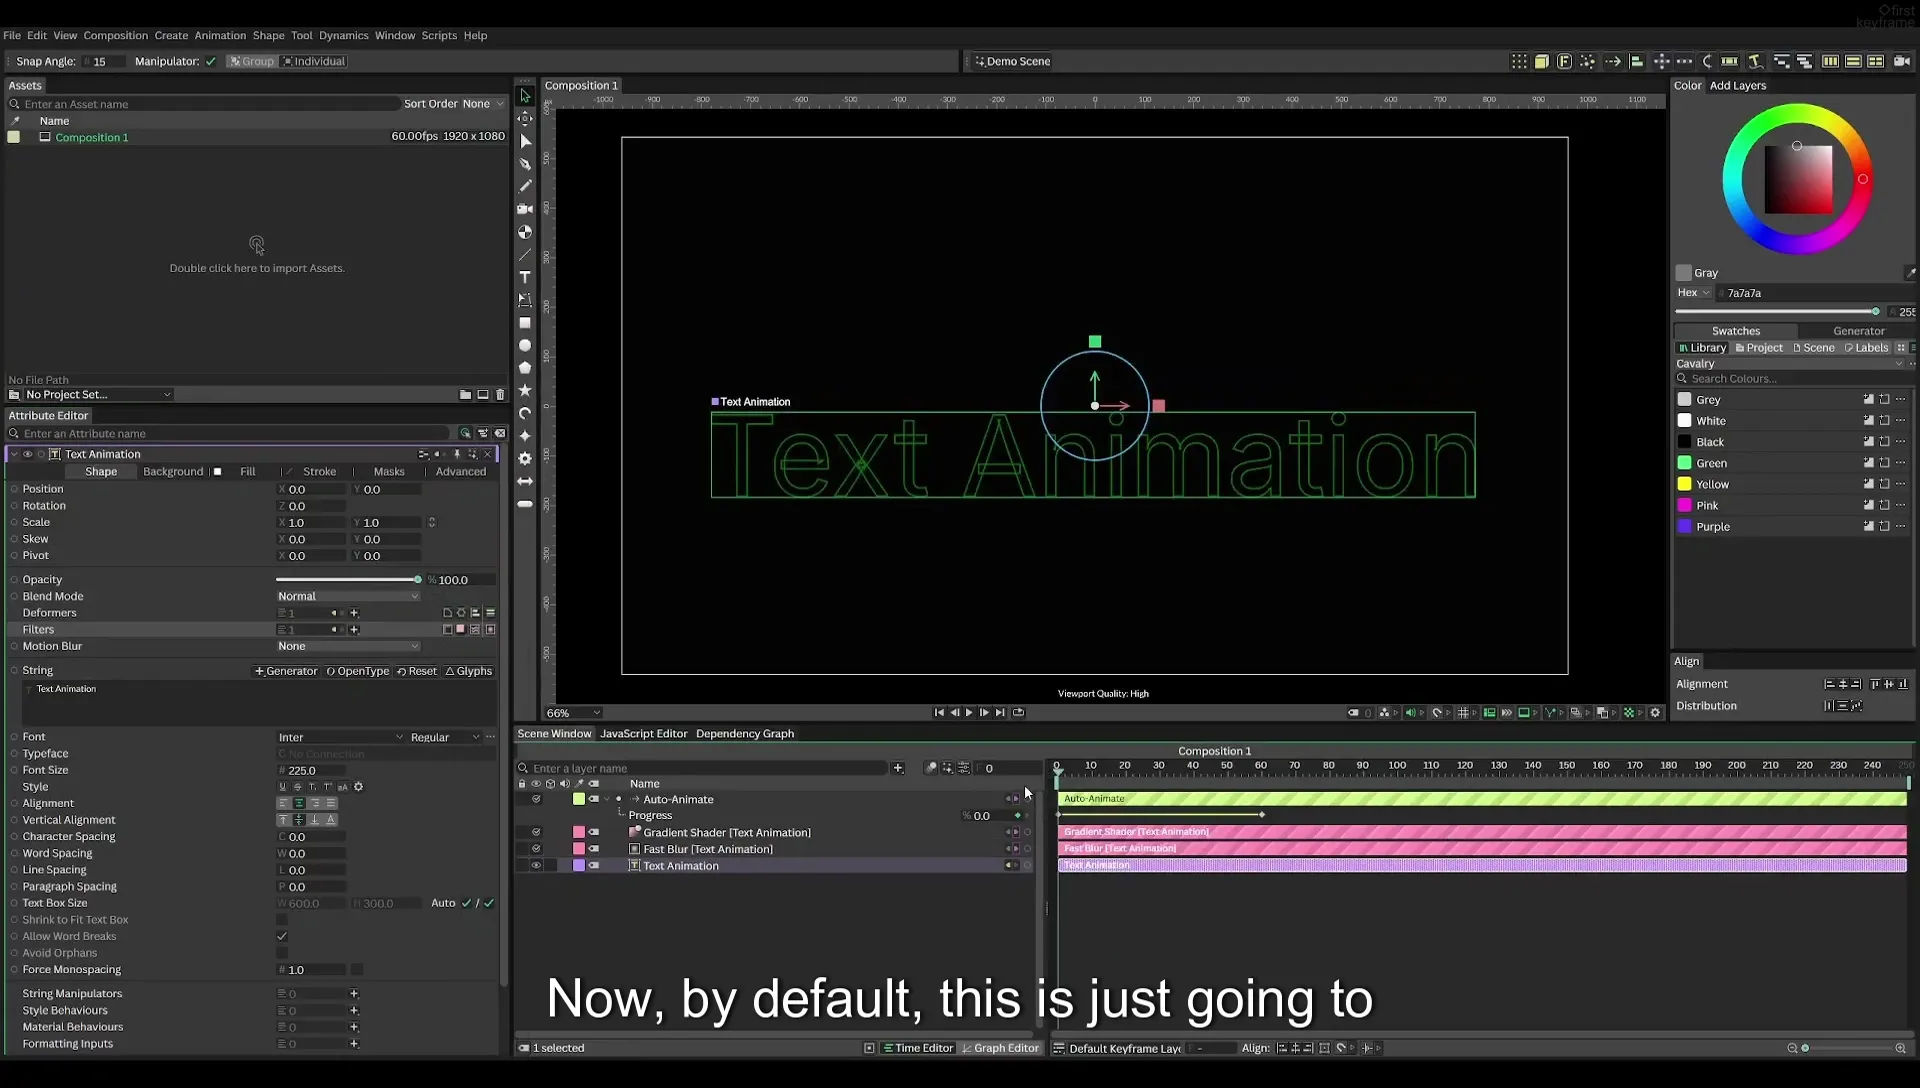Open the Blend Mode dropdown
The image size is (1920, 1088).
[x=348, y=596]
